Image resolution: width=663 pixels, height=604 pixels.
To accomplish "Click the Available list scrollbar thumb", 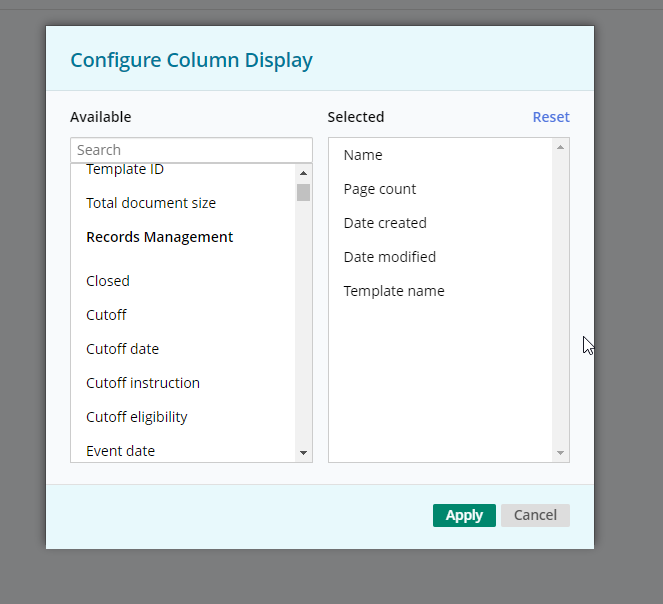I will 303,192.
